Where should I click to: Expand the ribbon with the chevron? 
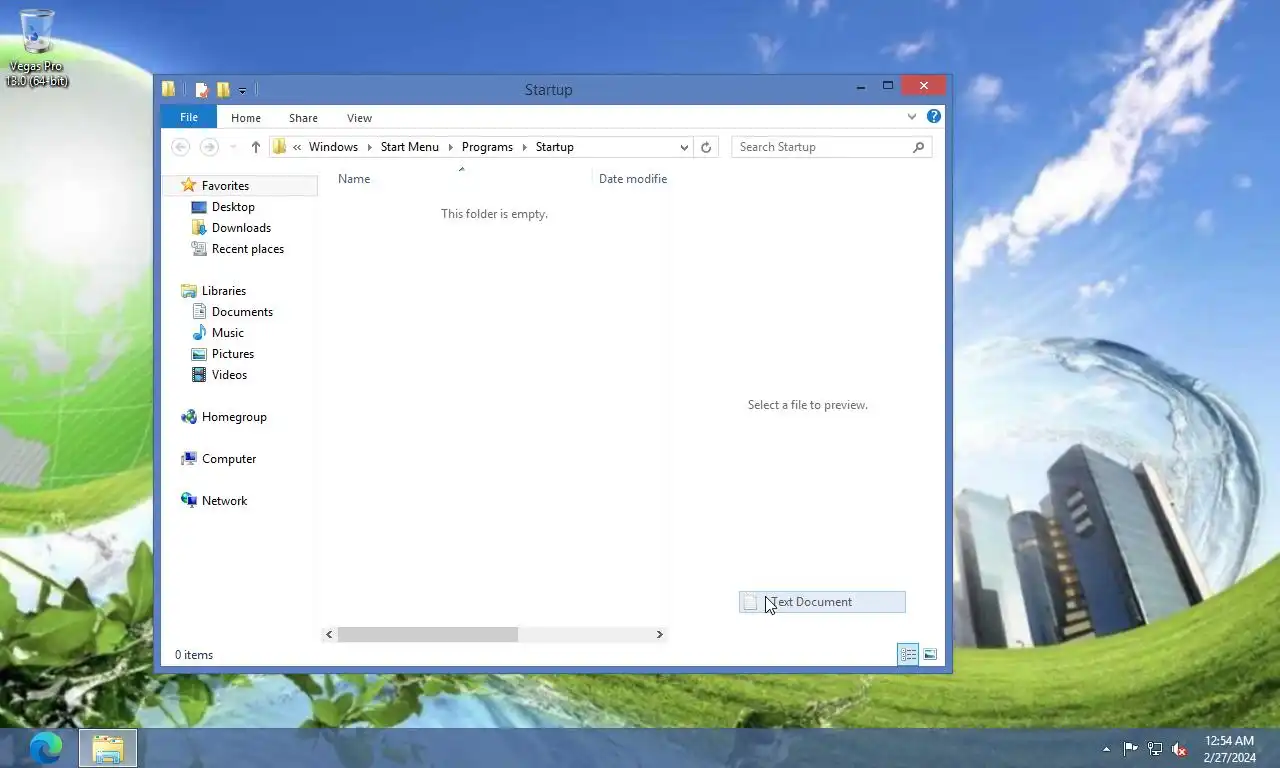(912, 117)
